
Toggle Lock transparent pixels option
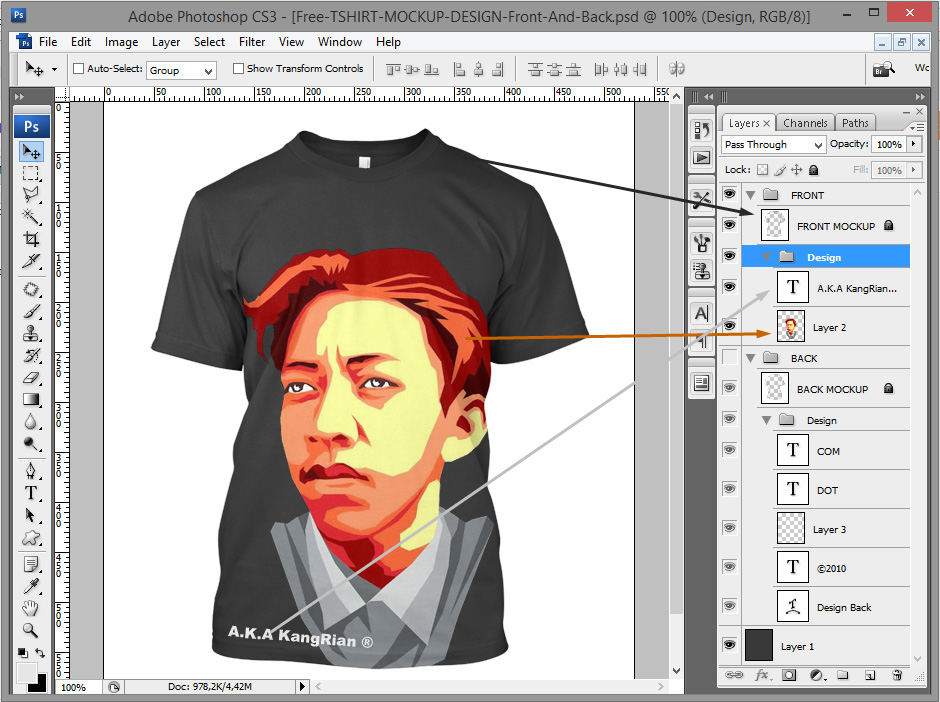tap(762, 170)
